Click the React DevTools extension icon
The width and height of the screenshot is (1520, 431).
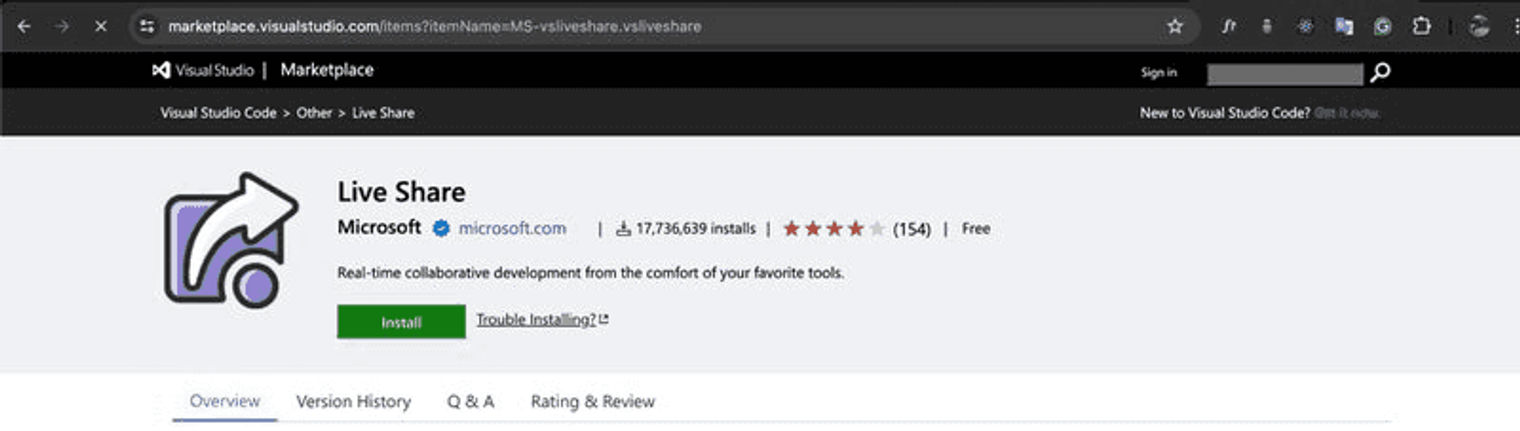pos(1305,27)
